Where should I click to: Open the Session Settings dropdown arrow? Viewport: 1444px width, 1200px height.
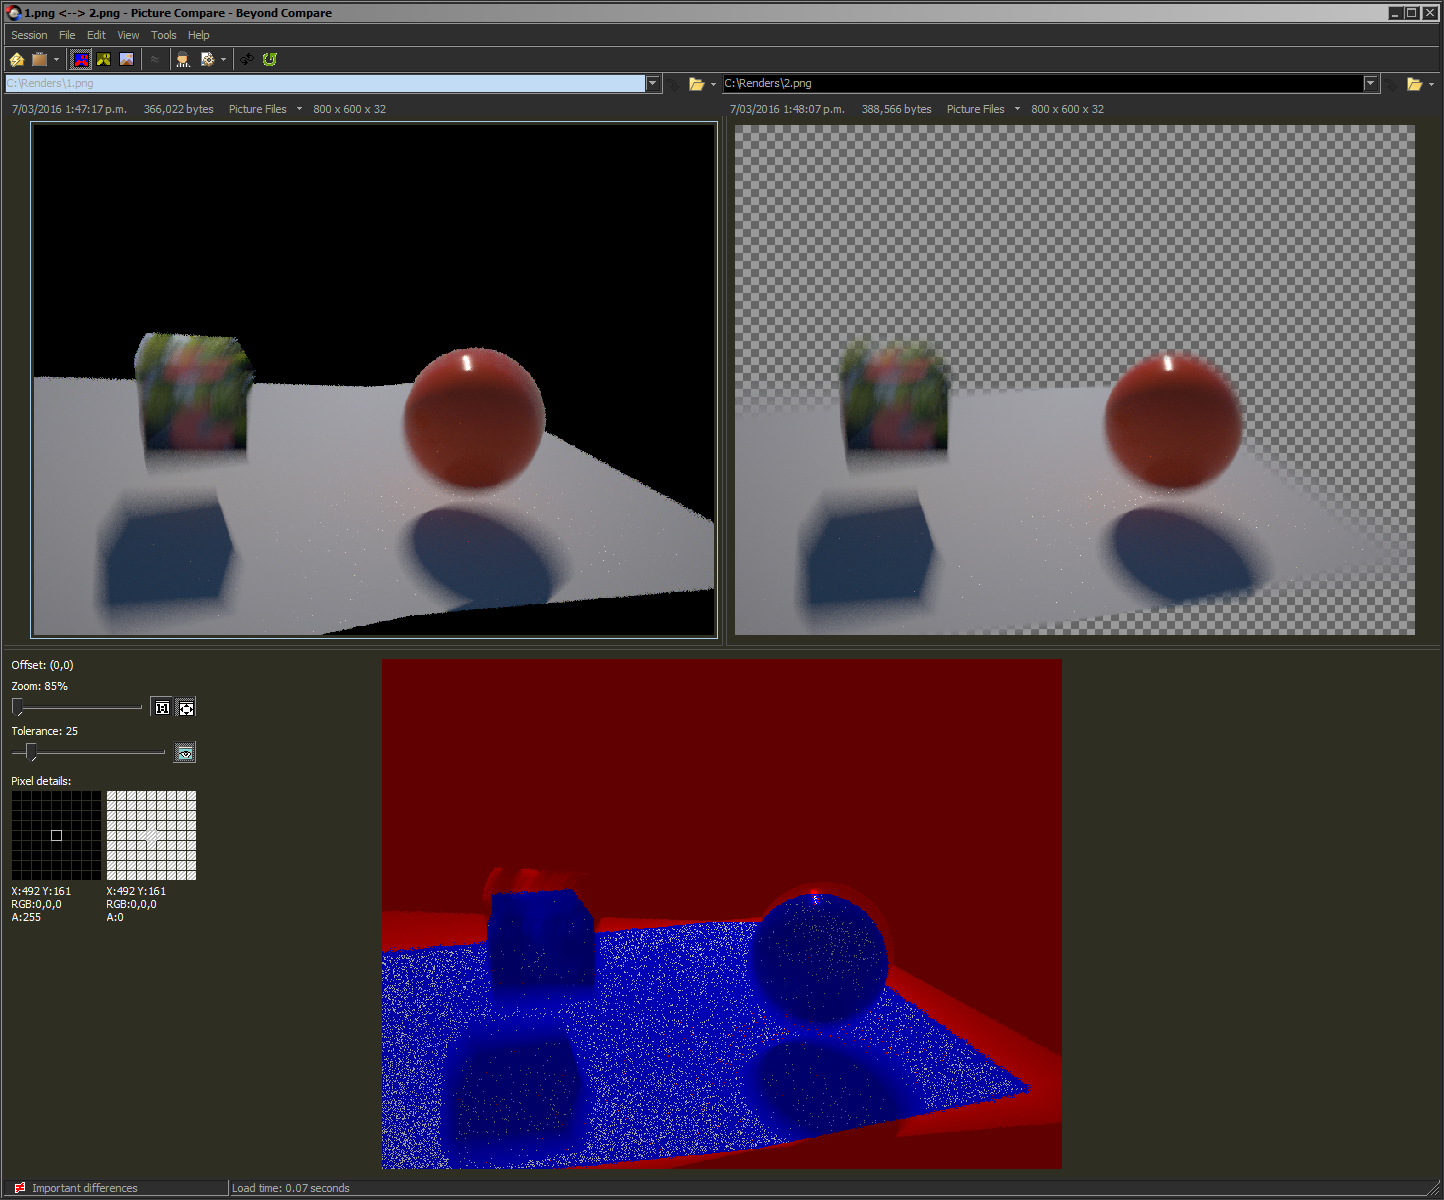[x=223, y=60]
